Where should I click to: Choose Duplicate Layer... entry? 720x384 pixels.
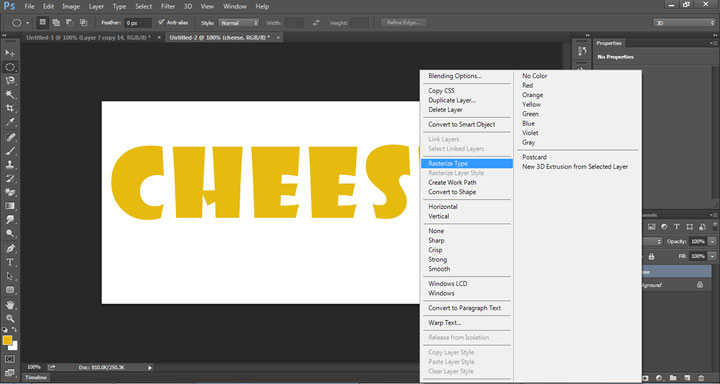[452, 100]
